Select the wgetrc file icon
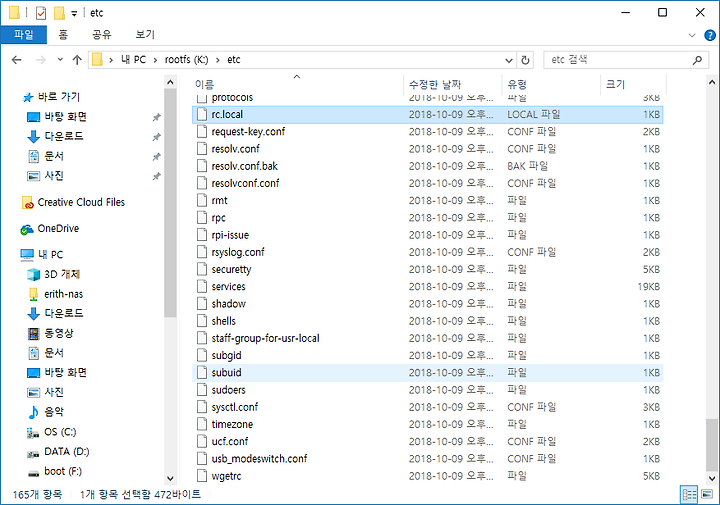Viewport: 720px width, 505px height. (x=202, y=476)
